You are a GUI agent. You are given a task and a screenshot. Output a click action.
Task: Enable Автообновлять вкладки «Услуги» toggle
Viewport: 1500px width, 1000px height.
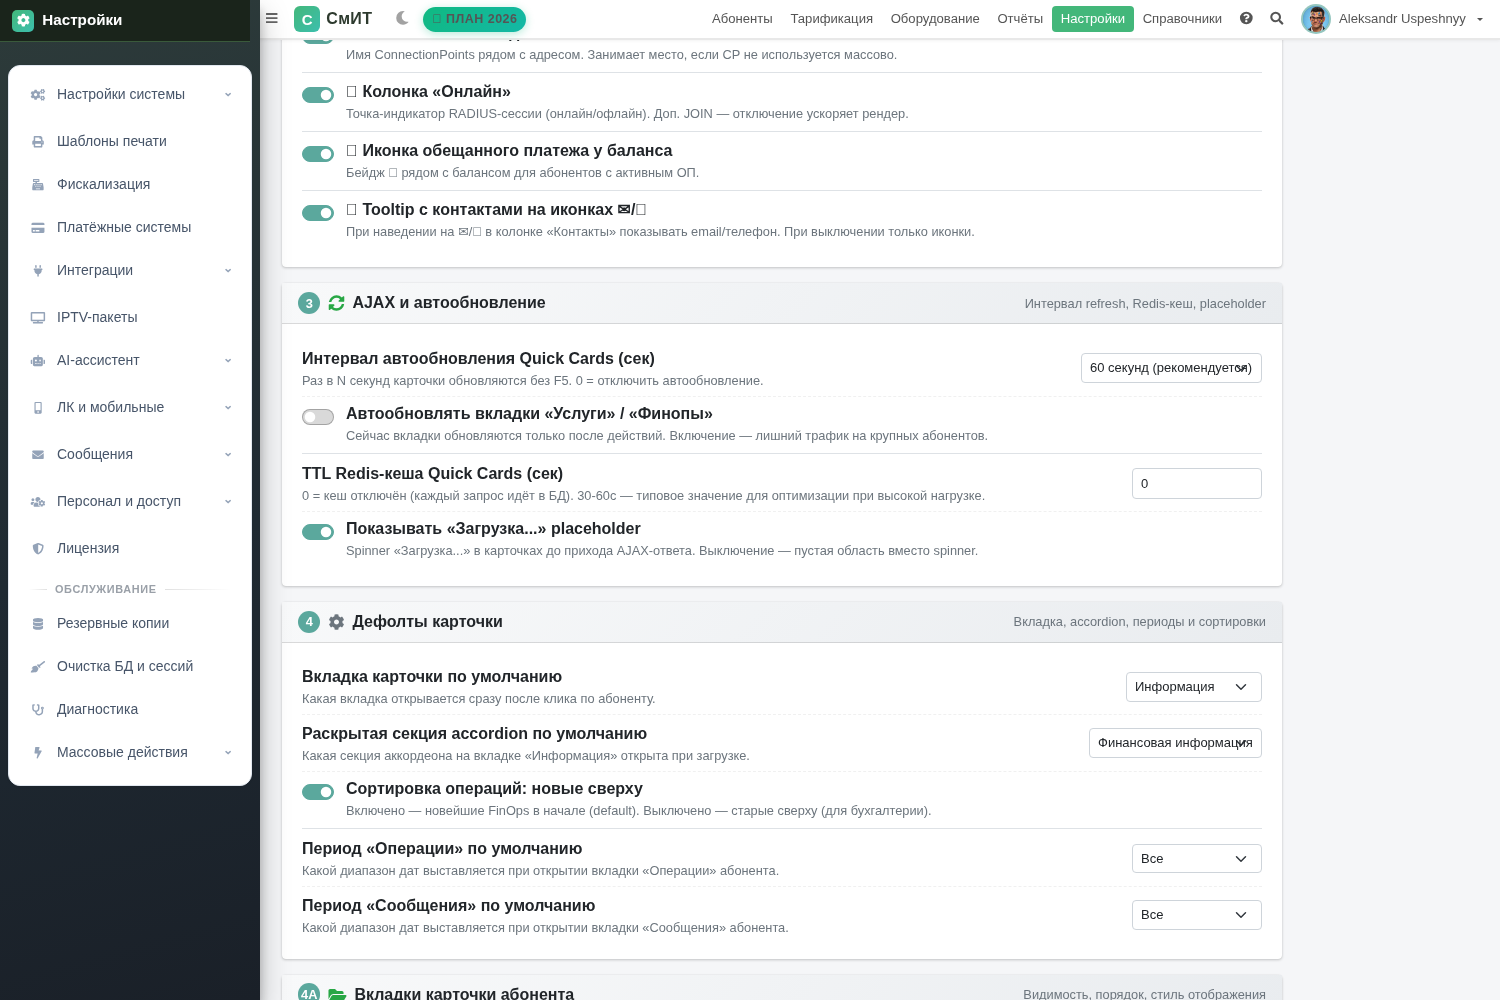[318, 417]
